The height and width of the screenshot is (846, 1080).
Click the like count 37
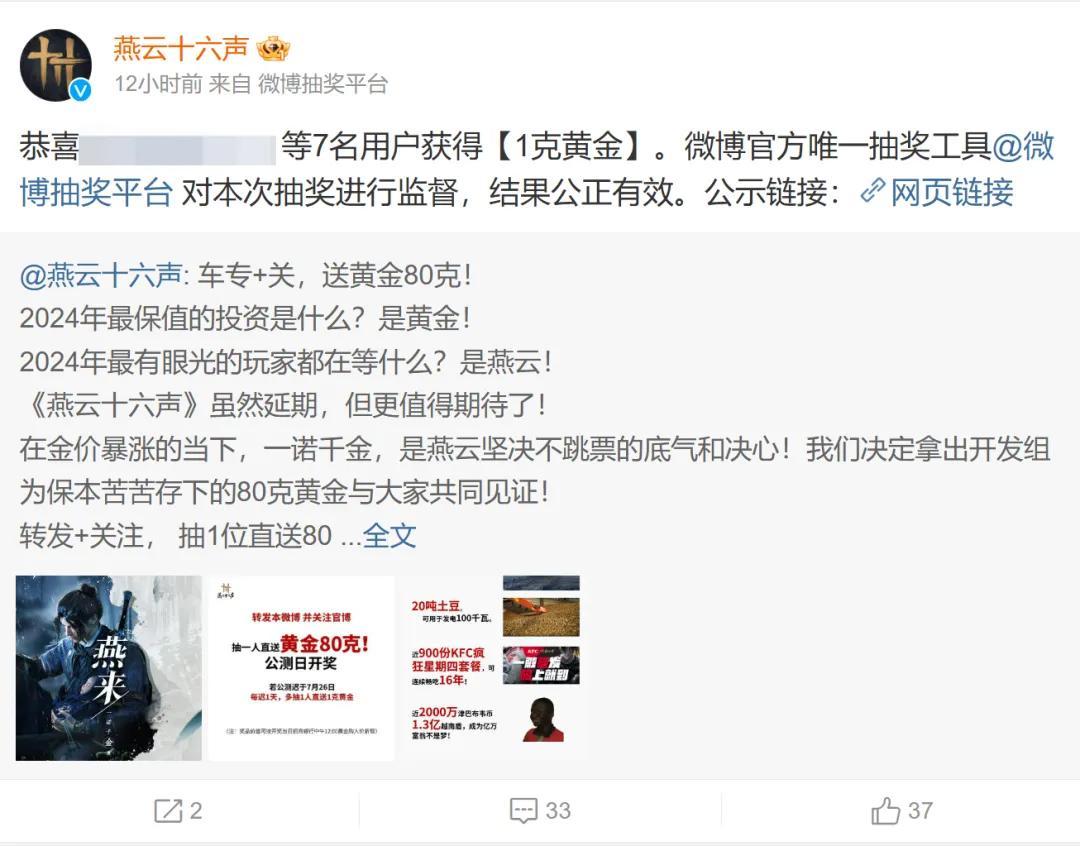click(x=920, y=811)
